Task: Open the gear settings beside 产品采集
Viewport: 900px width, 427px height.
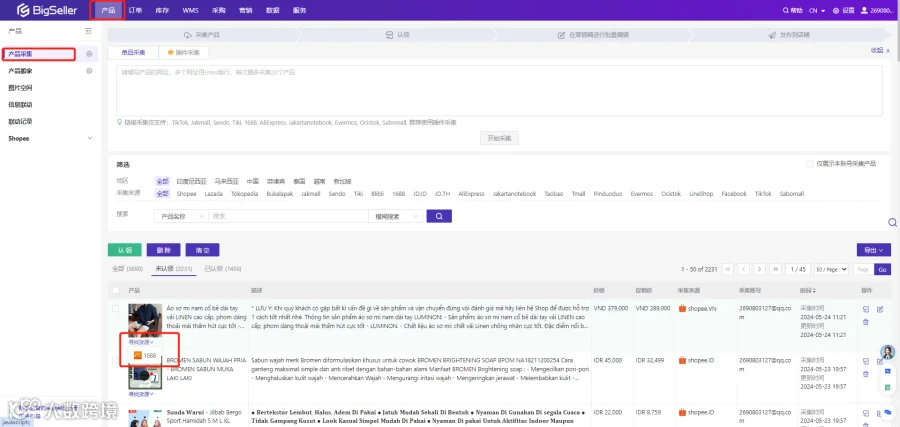Action: [90, 54]
